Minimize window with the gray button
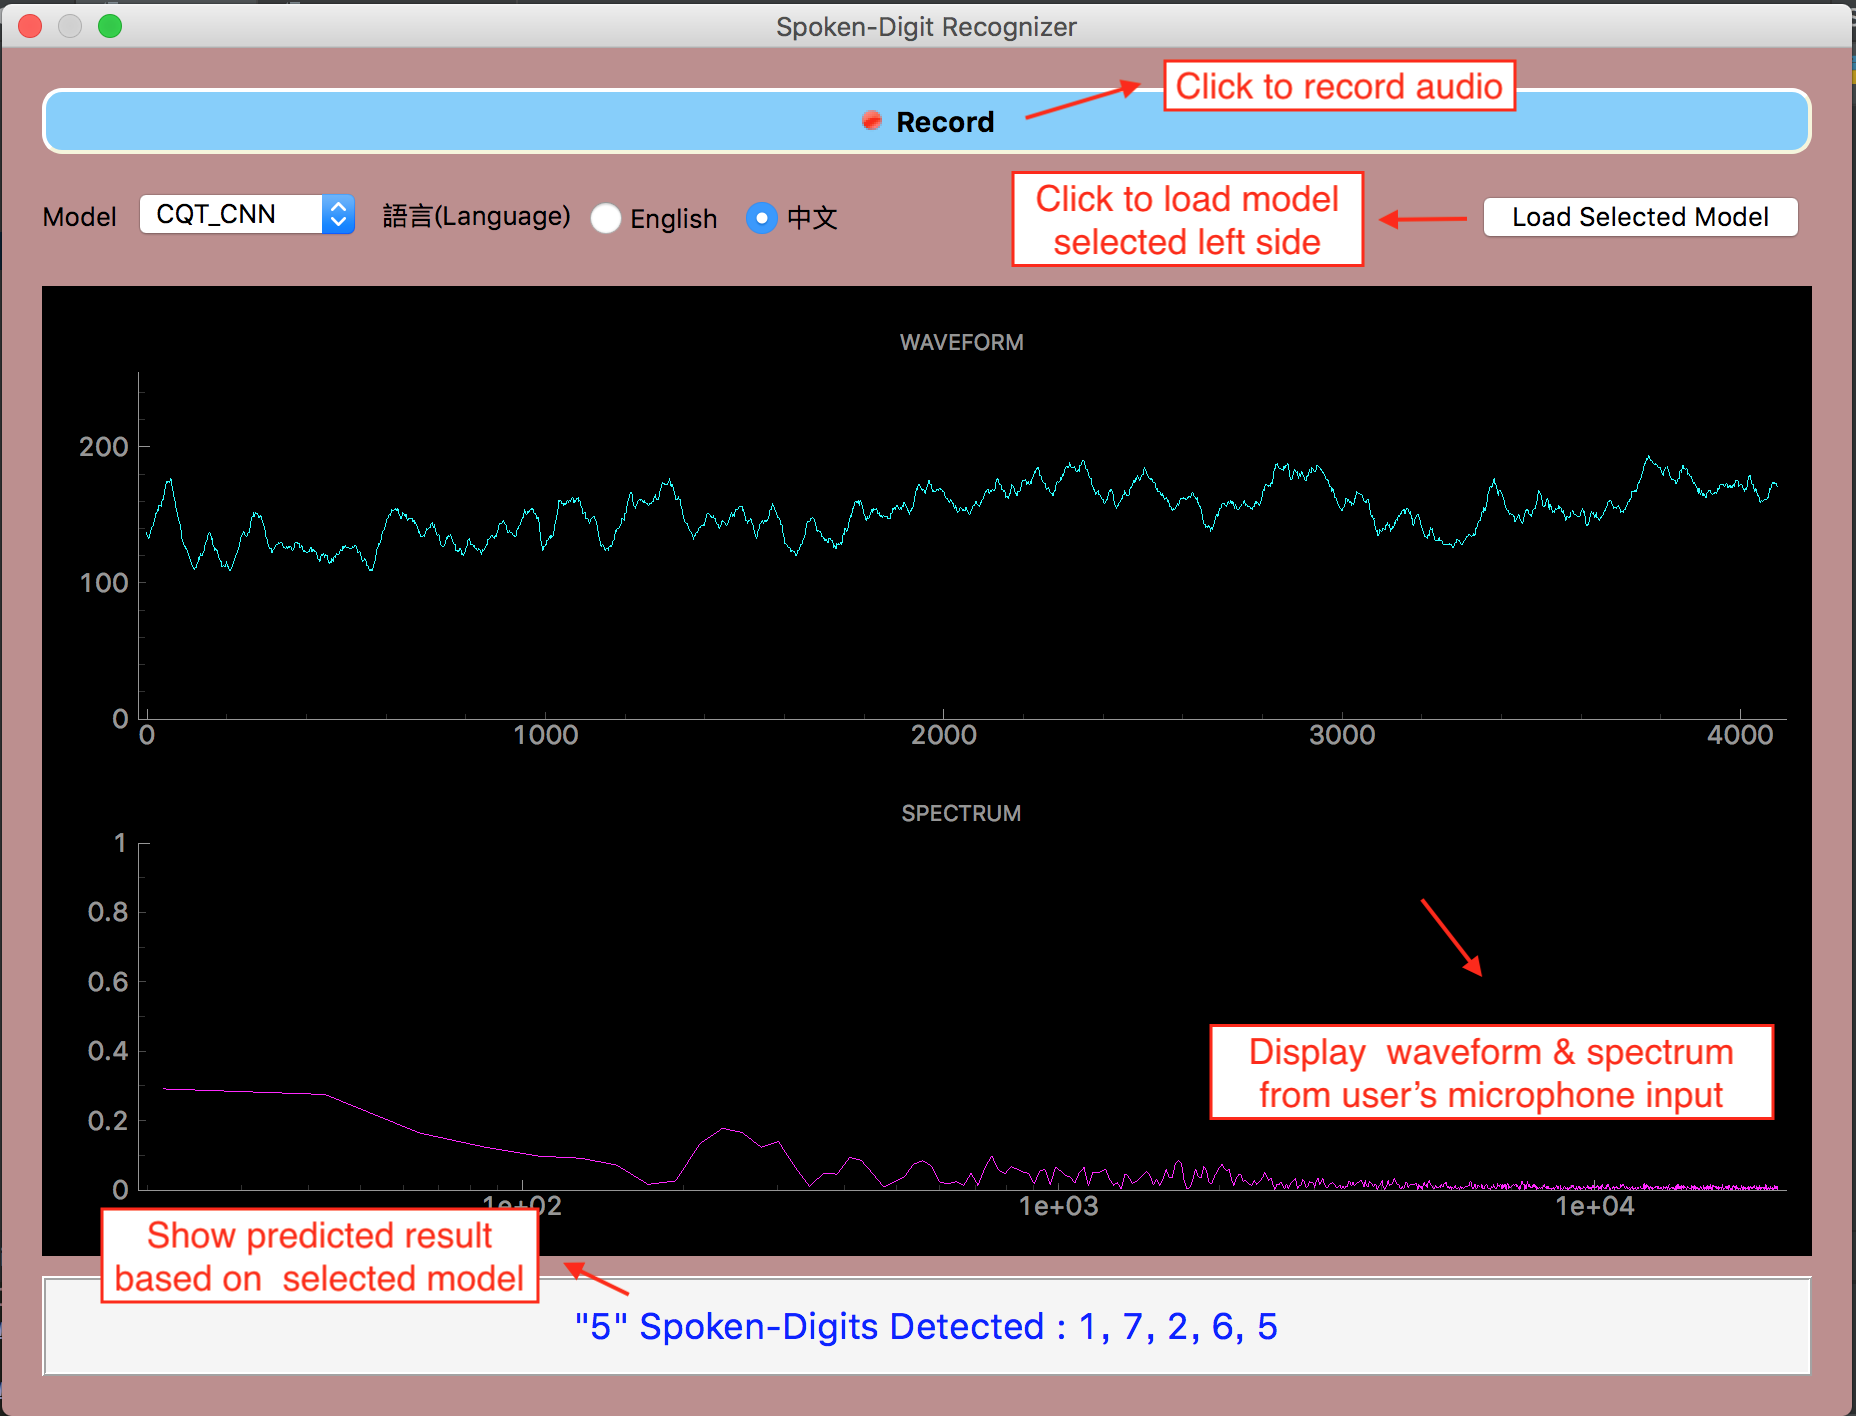 (70, 26)
